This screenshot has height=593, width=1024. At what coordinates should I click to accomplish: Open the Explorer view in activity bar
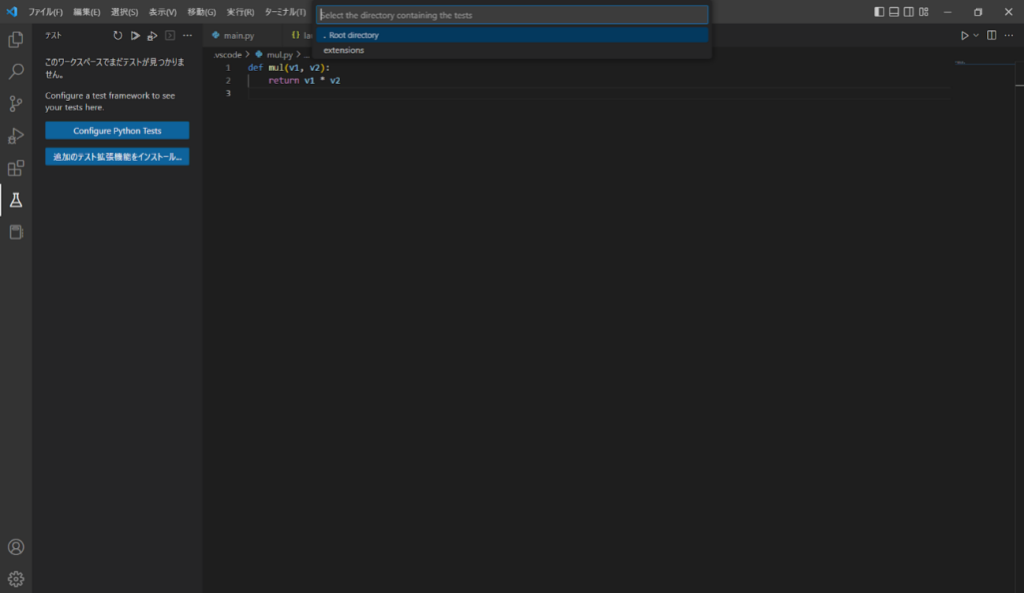(16, 40)
